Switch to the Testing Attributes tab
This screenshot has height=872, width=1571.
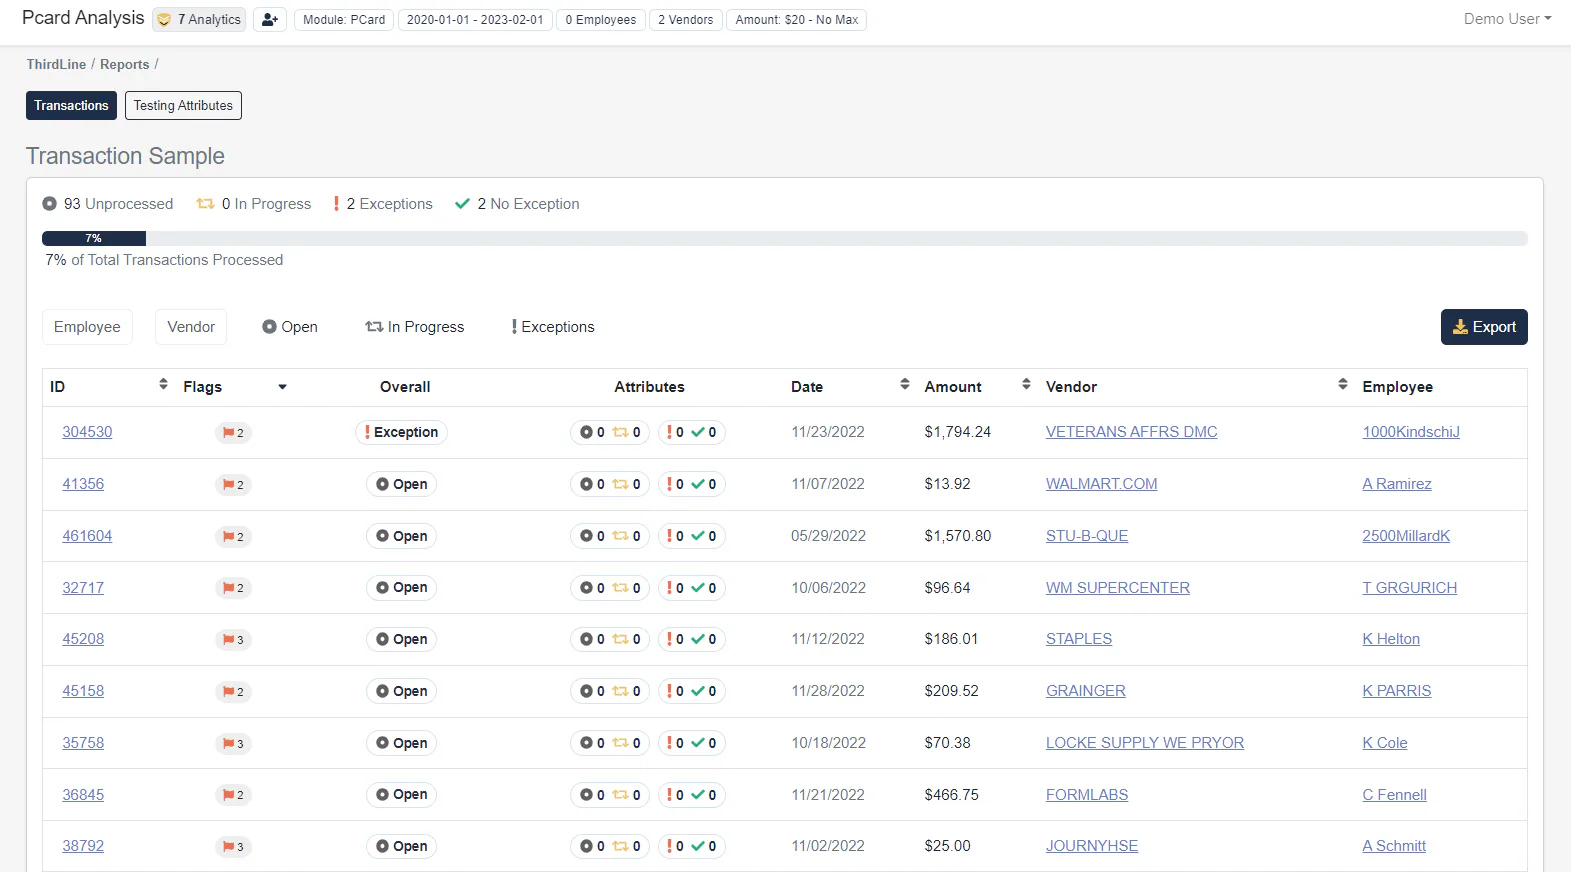[x=183, y=106]
